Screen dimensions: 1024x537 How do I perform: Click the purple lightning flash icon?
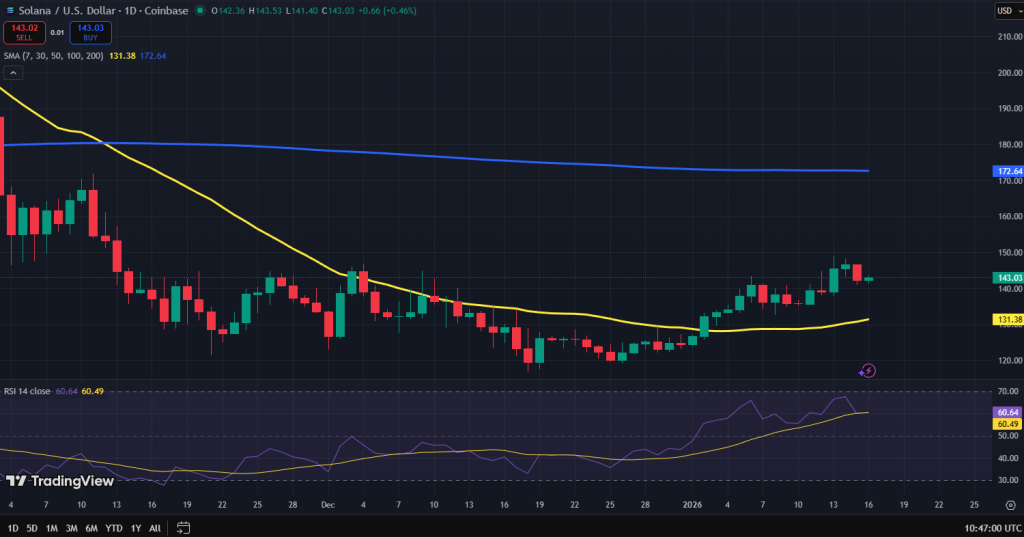pos(867,371)
